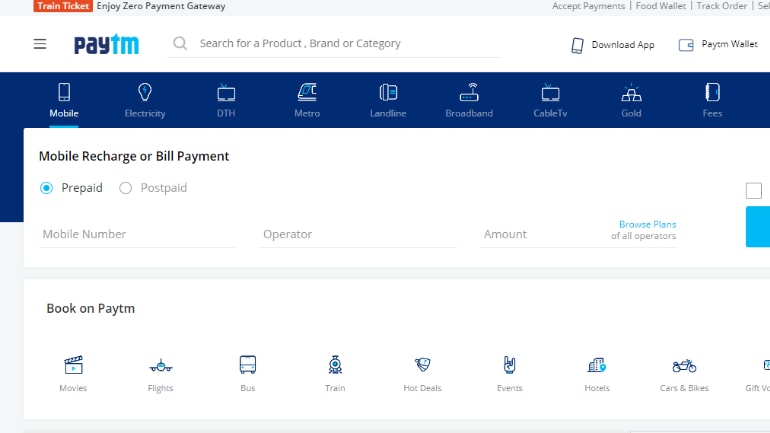Switch to the Mobile recharge tab
770x433 pixels.
point(64,101)
